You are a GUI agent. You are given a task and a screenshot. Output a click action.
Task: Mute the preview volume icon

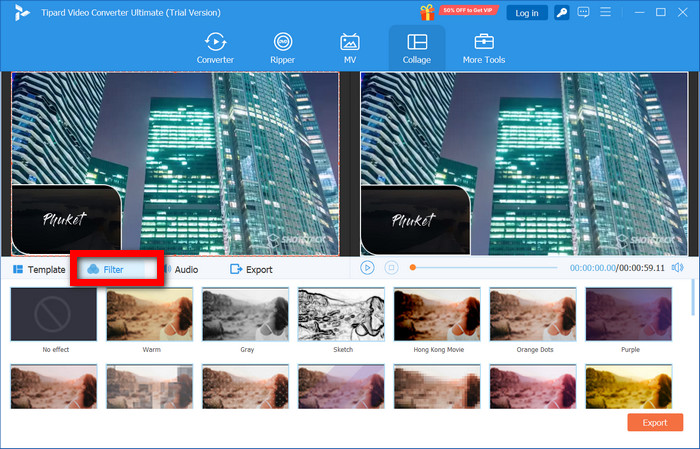click(678, 268)
